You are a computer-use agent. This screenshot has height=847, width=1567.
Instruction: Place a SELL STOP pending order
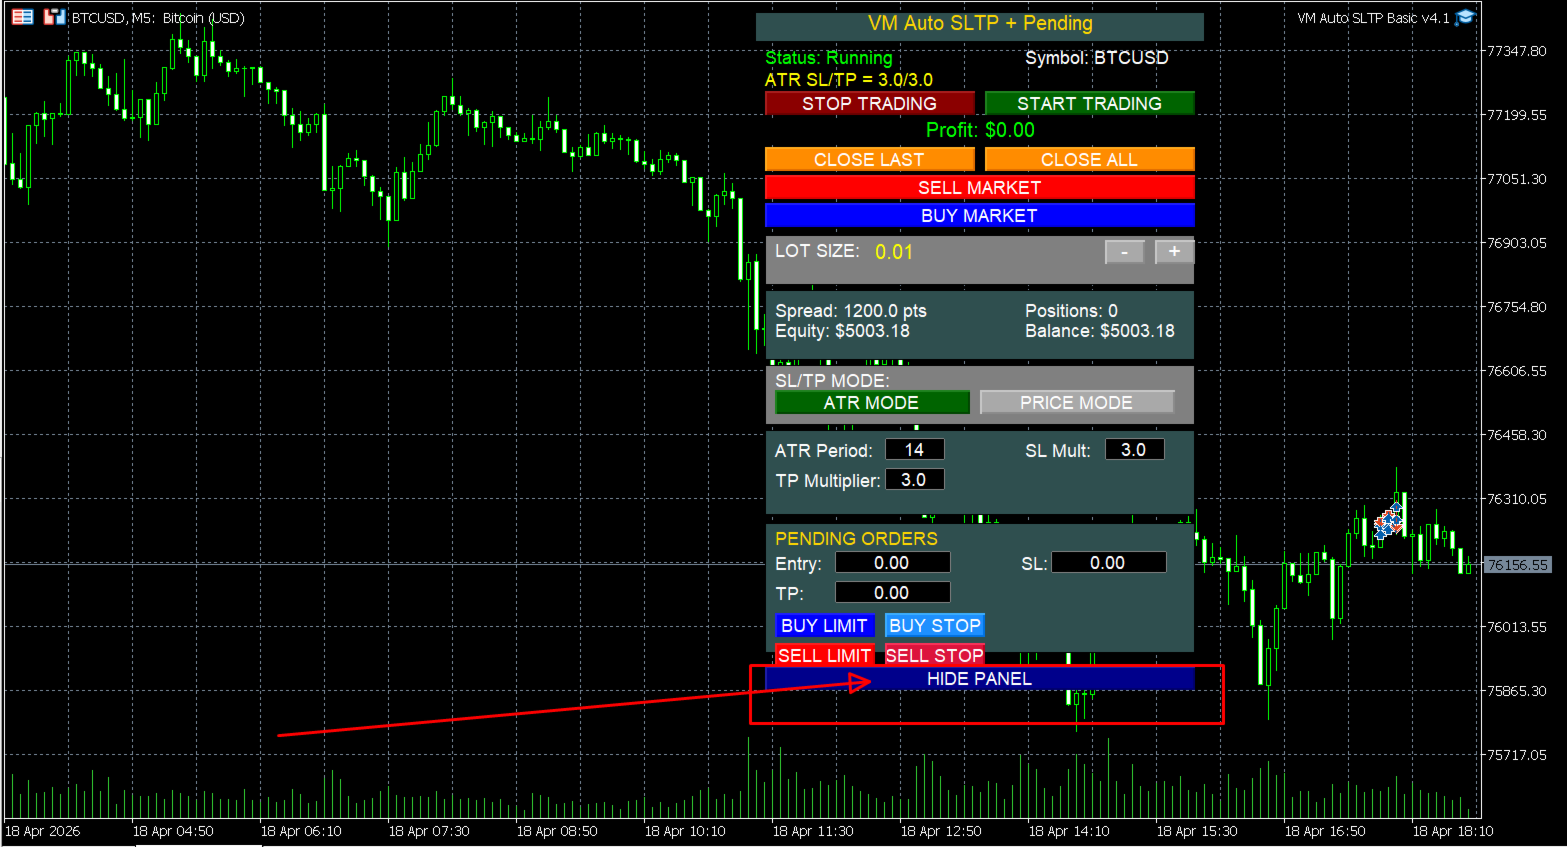pyautogui.click(x=935, y=655)
